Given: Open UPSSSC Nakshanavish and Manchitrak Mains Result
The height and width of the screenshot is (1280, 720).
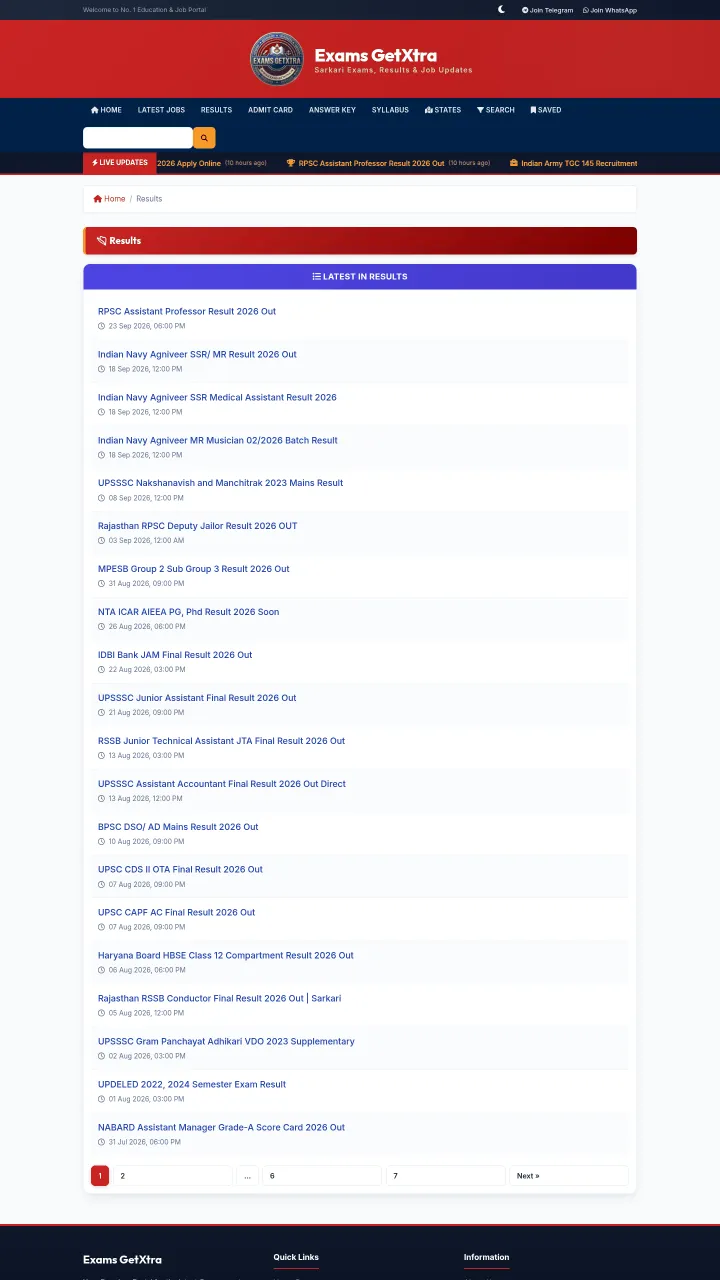Looking at the screenshot, I should tap(220, 483).
